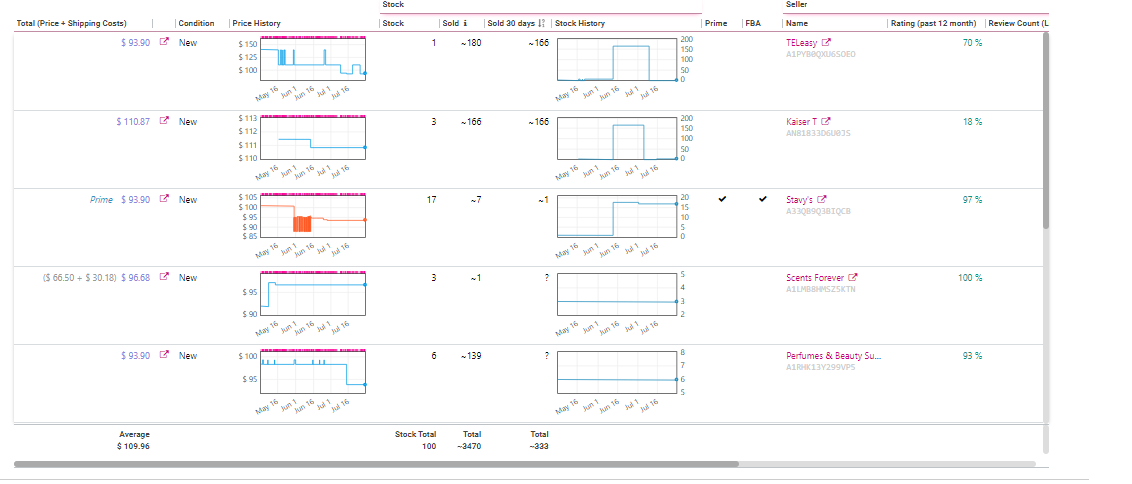Click the 70 % rating of TELeasy
The image size is (1132, 484).
pos(972,43)
